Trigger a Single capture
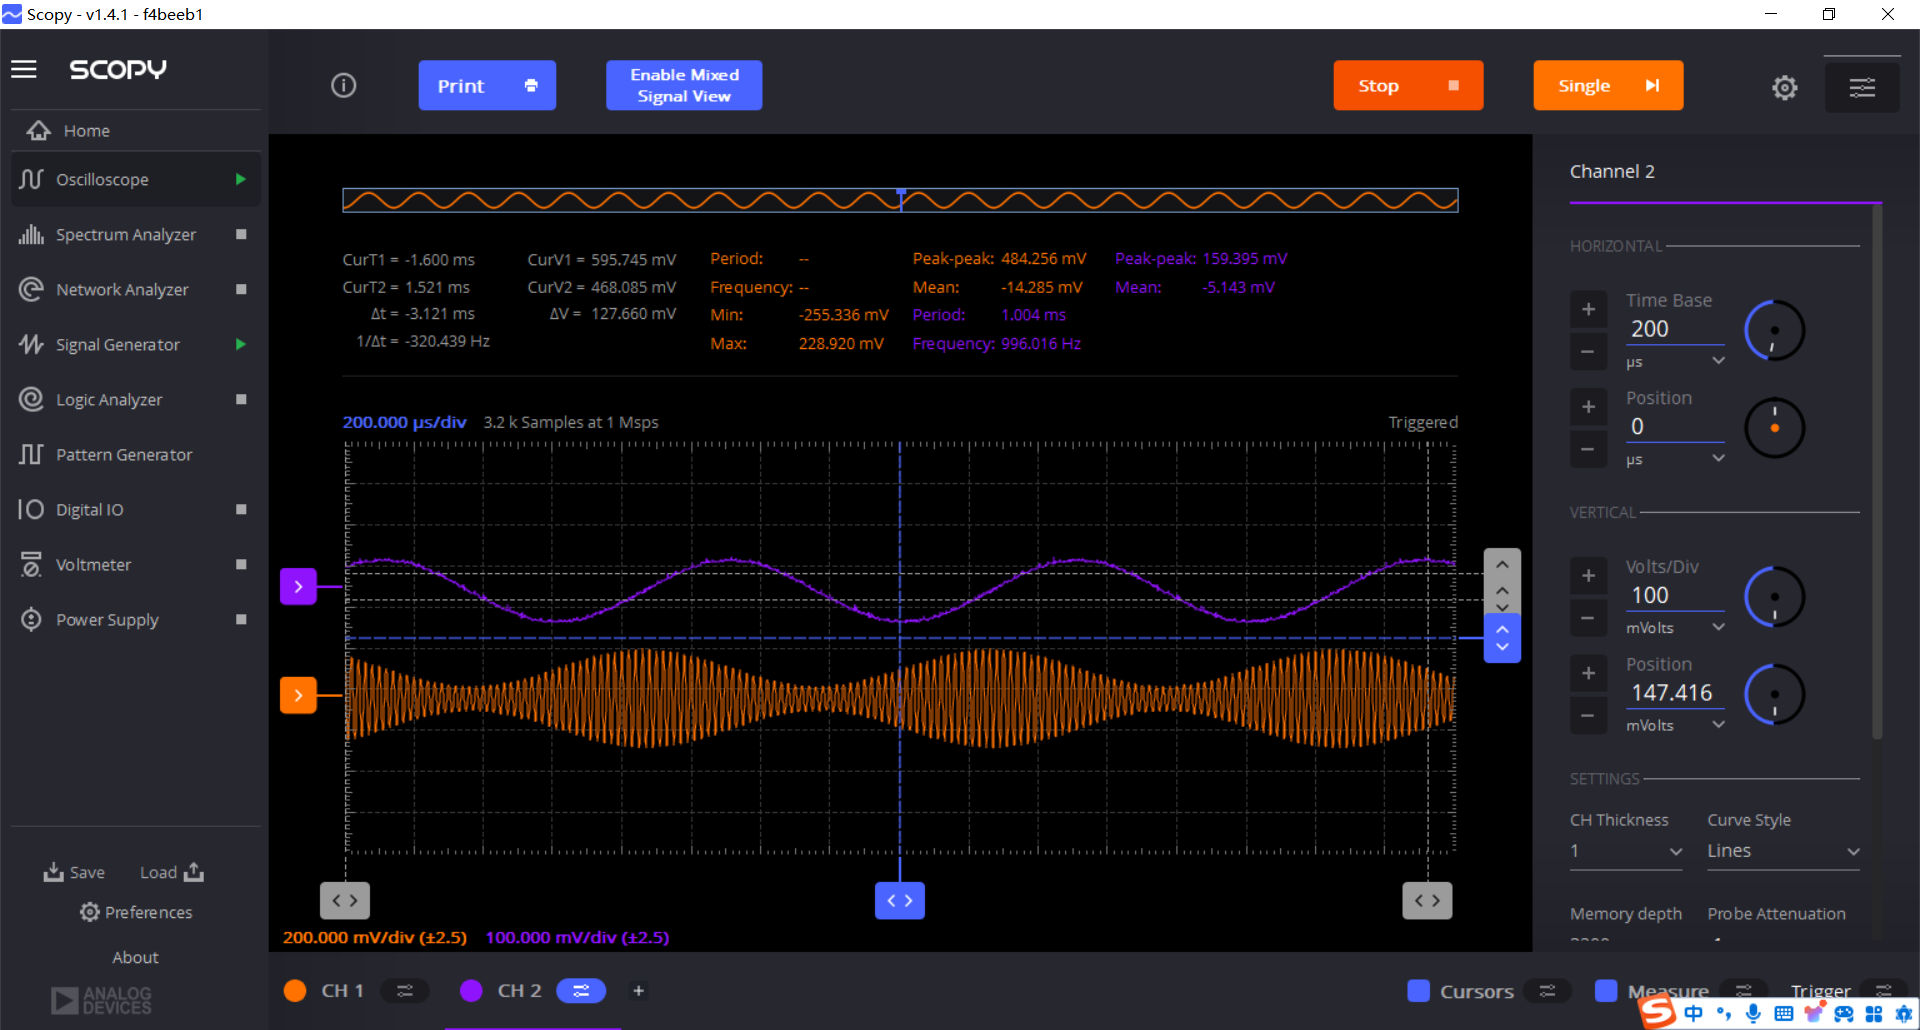The height and width of the screenshot is (1030, 1920). pyautogui.click(x=1608, y=86)
